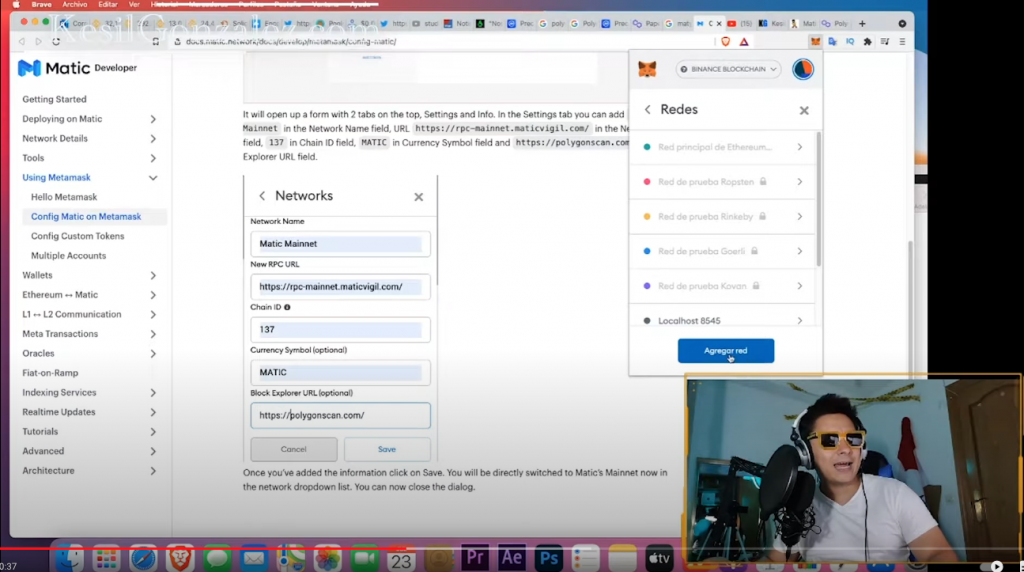Launch Premiere Pro from the dock

tap(474, 558)
